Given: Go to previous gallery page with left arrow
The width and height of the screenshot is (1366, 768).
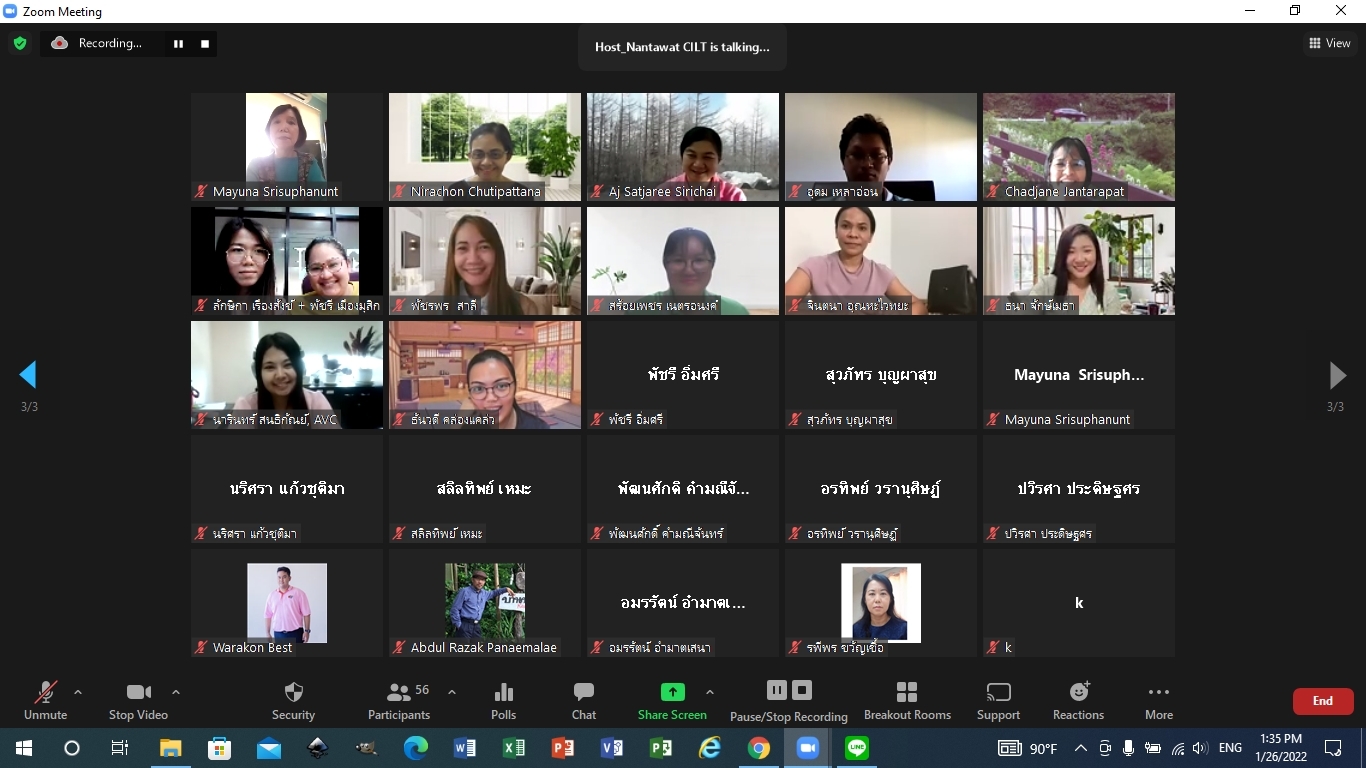Looking at the screenshot, I should click(28, 375).
